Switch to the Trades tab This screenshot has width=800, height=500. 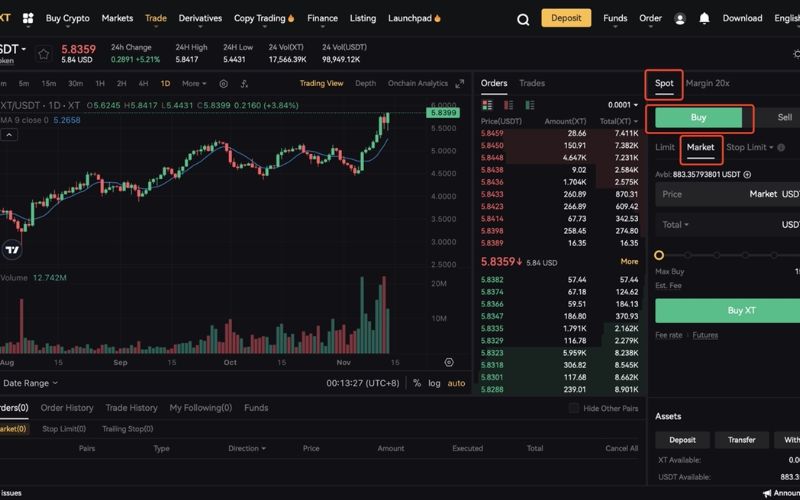click(532, 83)
